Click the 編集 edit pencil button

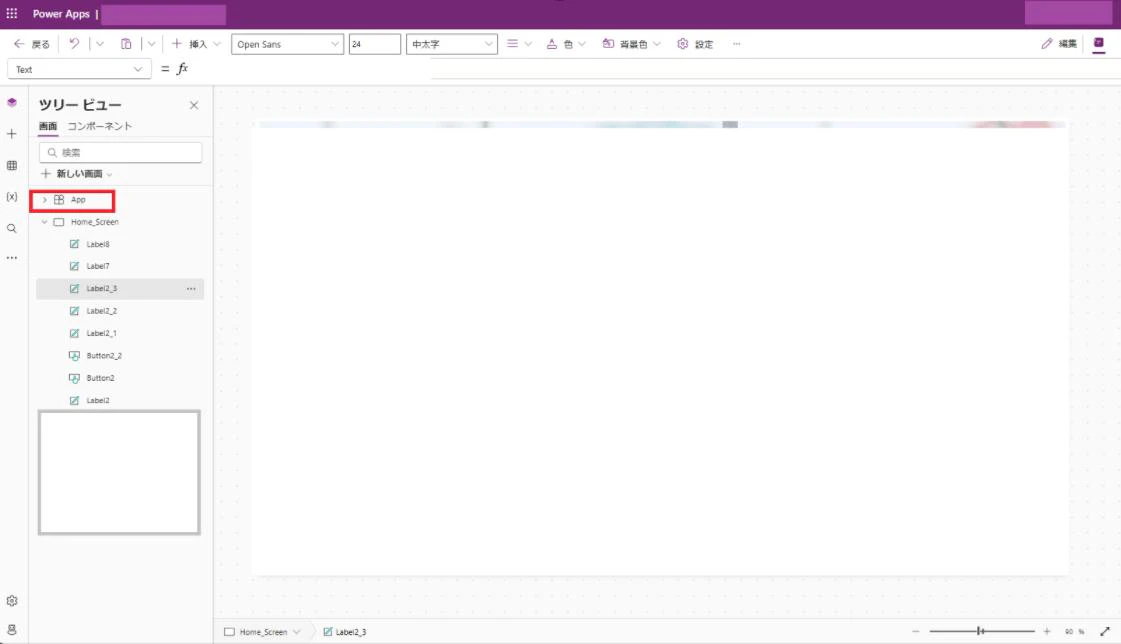[x=1059, y=44]
